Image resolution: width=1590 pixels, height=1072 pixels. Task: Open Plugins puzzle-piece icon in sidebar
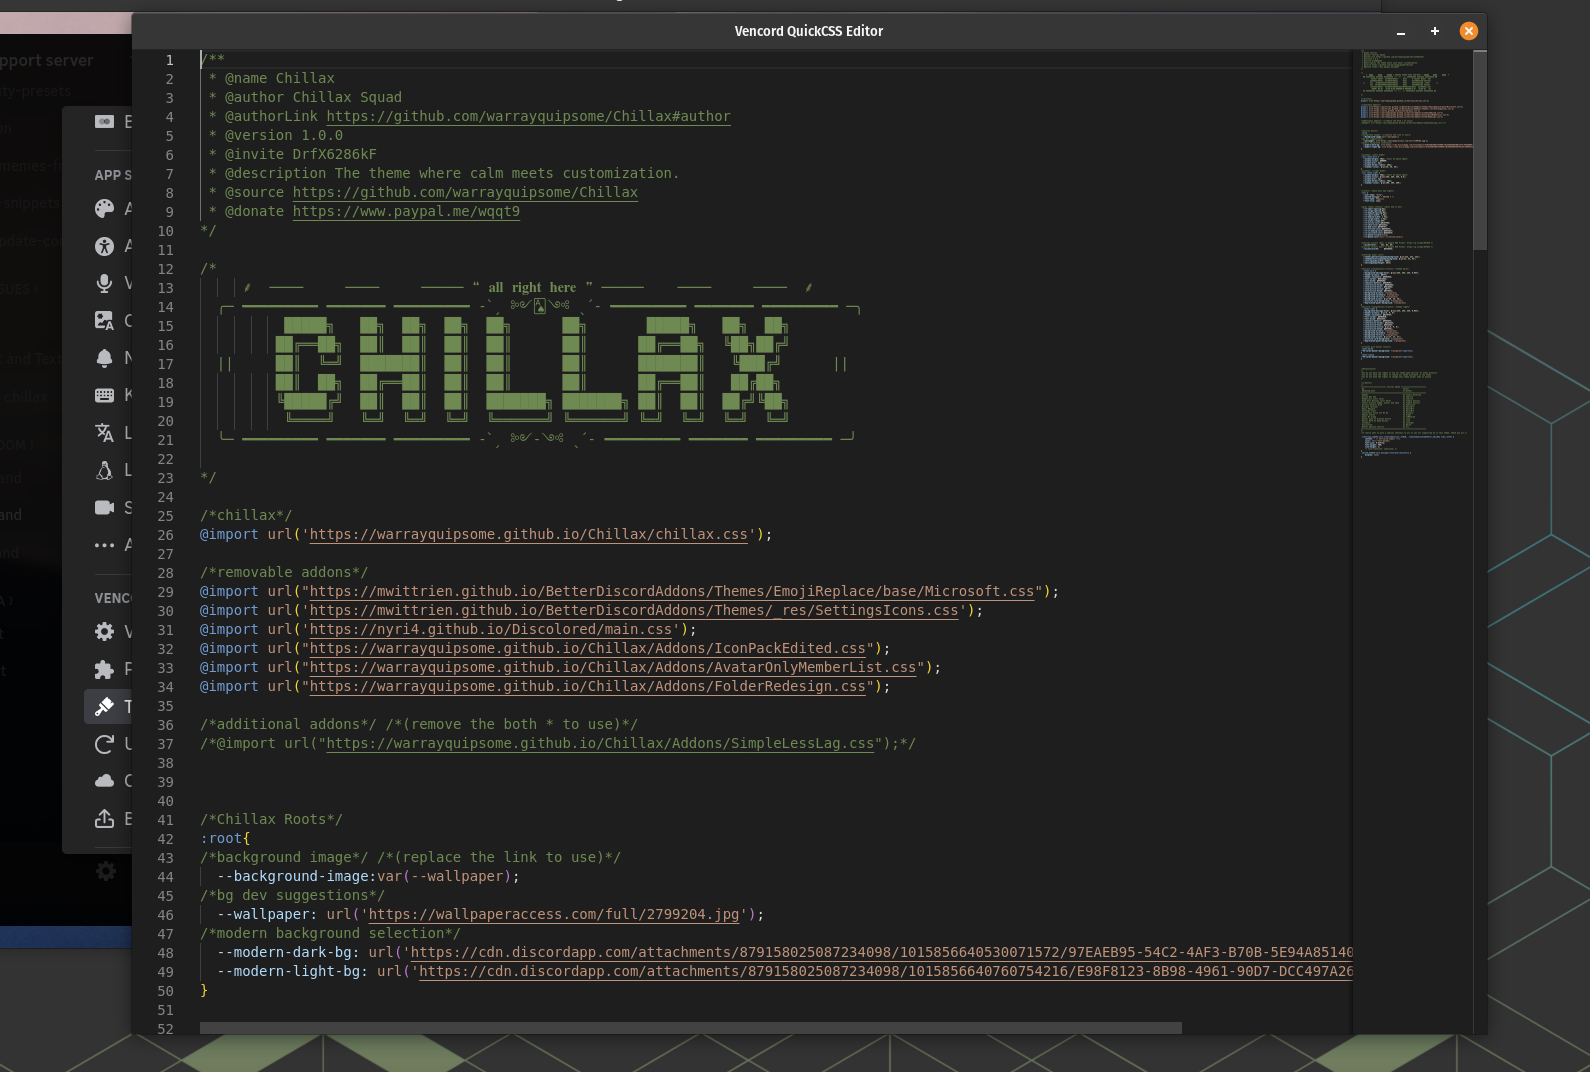[104, 669]
